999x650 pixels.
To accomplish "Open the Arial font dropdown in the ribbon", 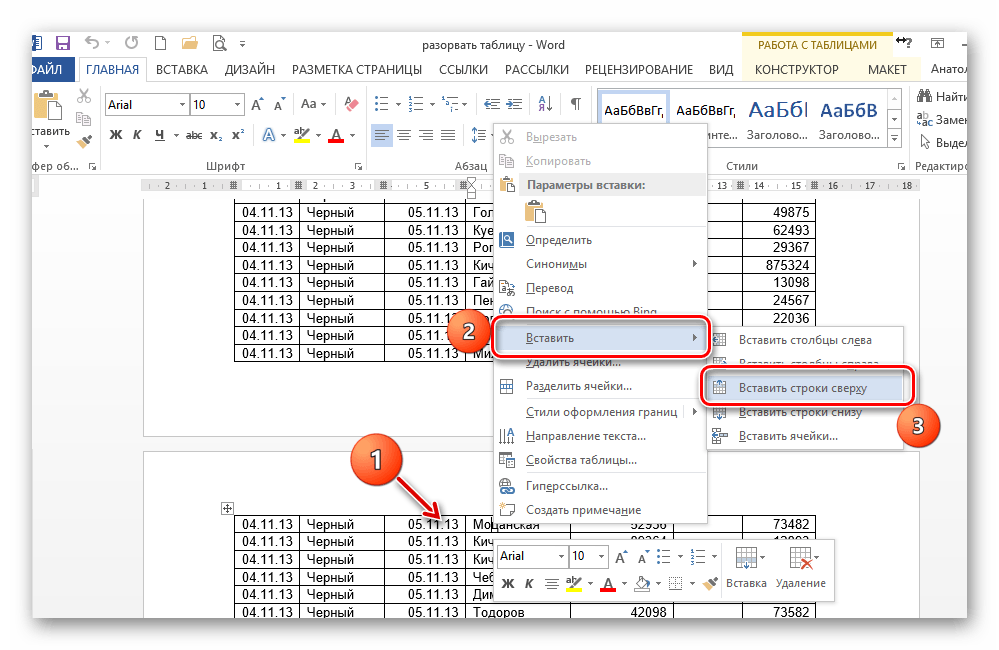I will point(182,105).
